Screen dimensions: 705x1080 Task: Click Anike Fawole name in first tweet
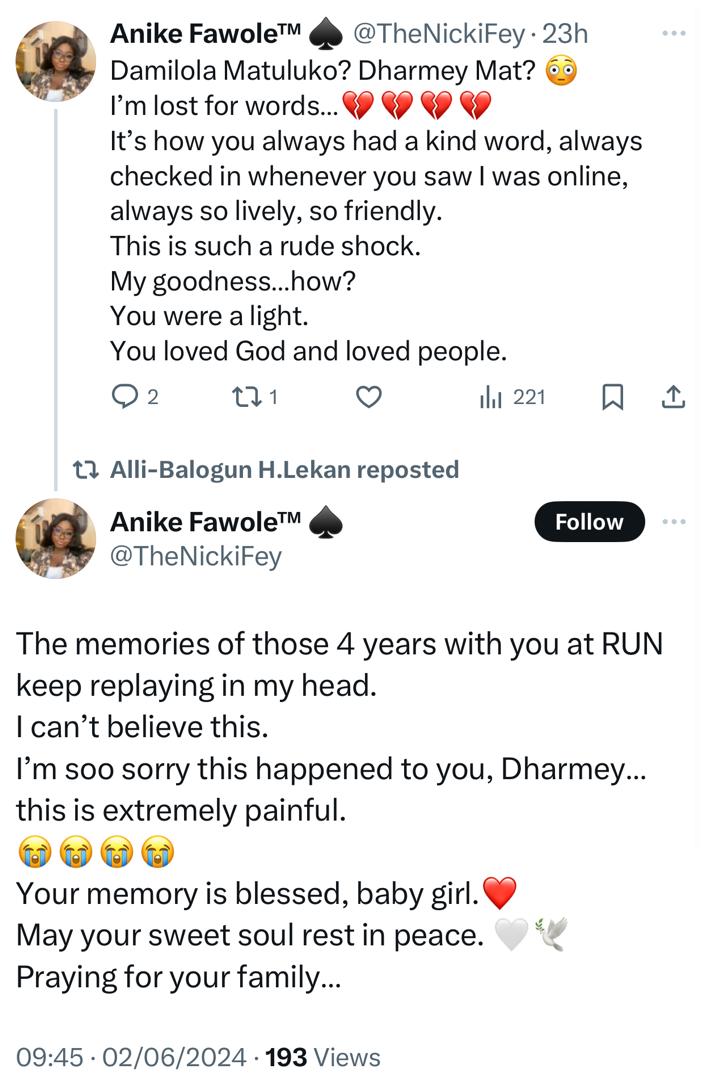coord(205,34)
